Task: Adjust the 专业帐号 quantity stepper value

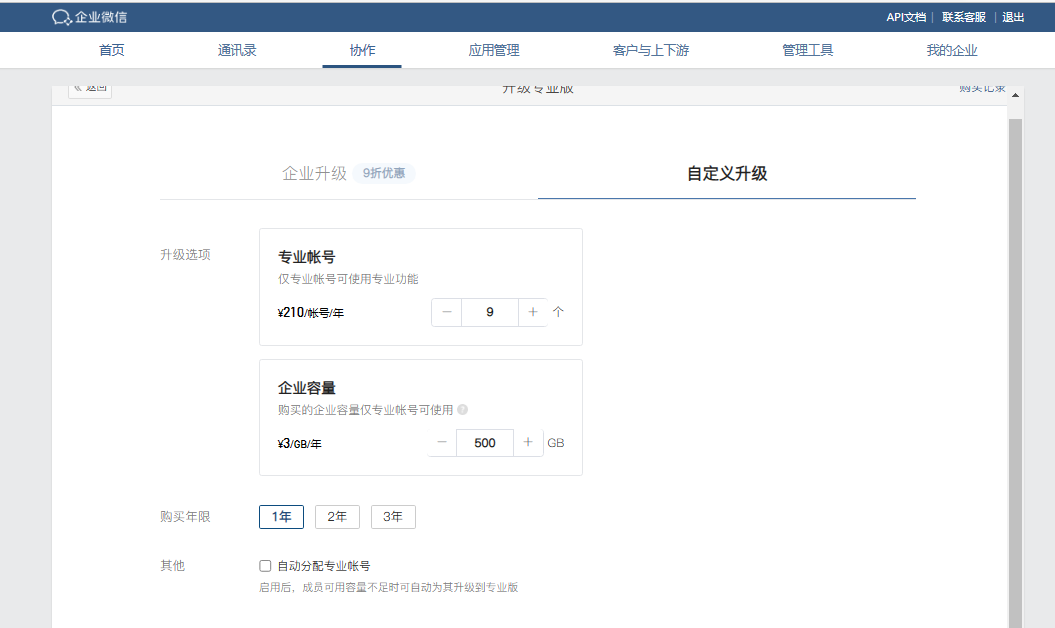Action: 489,312
